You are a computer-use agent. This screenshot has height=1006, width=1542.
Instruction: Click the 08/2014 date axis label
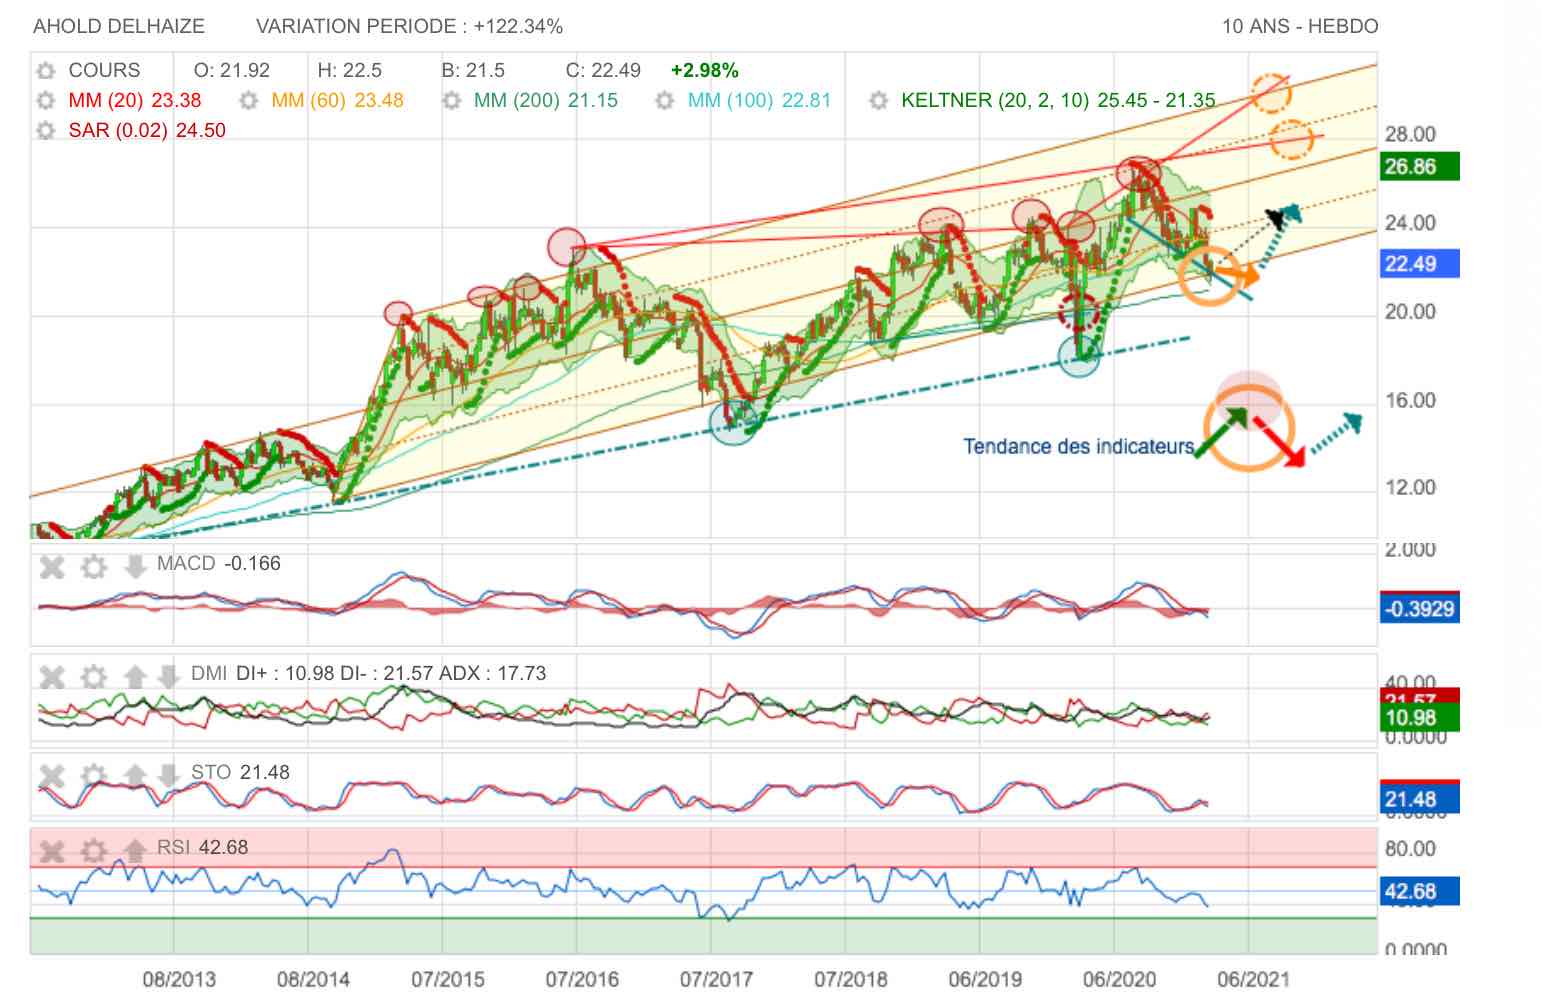coord(313,980)
